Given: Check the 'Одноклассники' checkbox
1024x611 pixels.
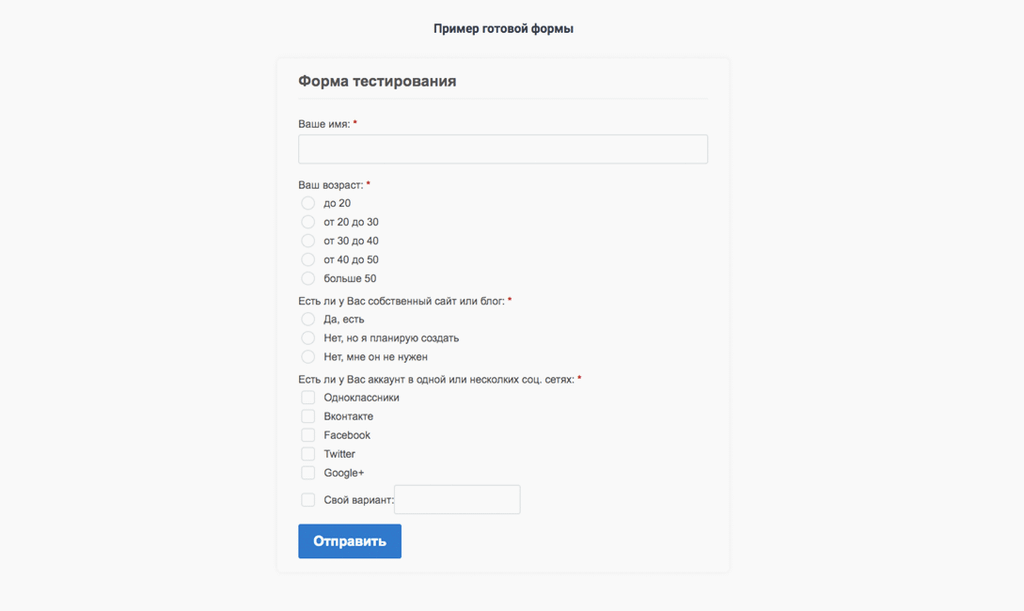Looking at the screenshot, I should pyautogui.click(x=308, y=398).
